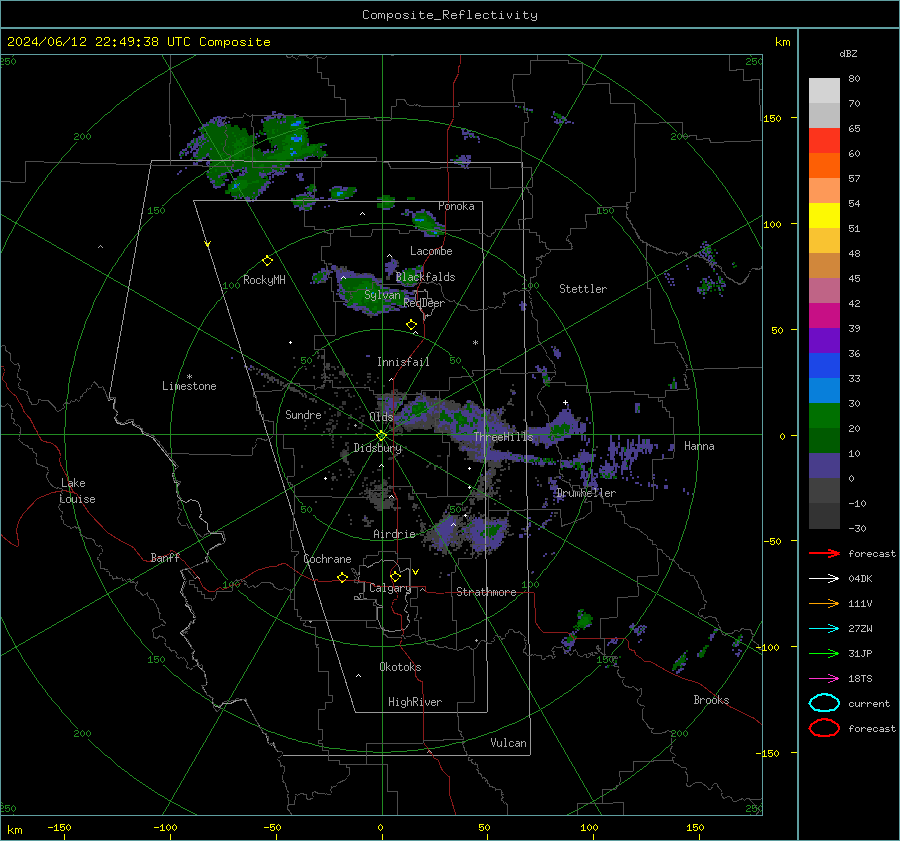Click the Brooks city label
Image resolution: width=900 pixels, height=841 pixels.
(711, 700)
